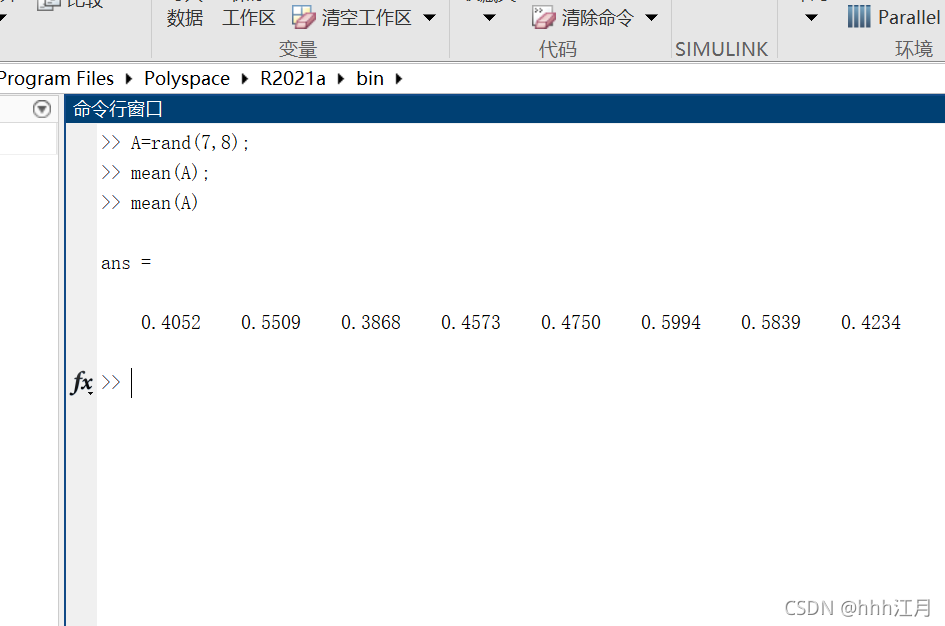Click the value 0.4573
945x626 pixels.
(471, 322)
